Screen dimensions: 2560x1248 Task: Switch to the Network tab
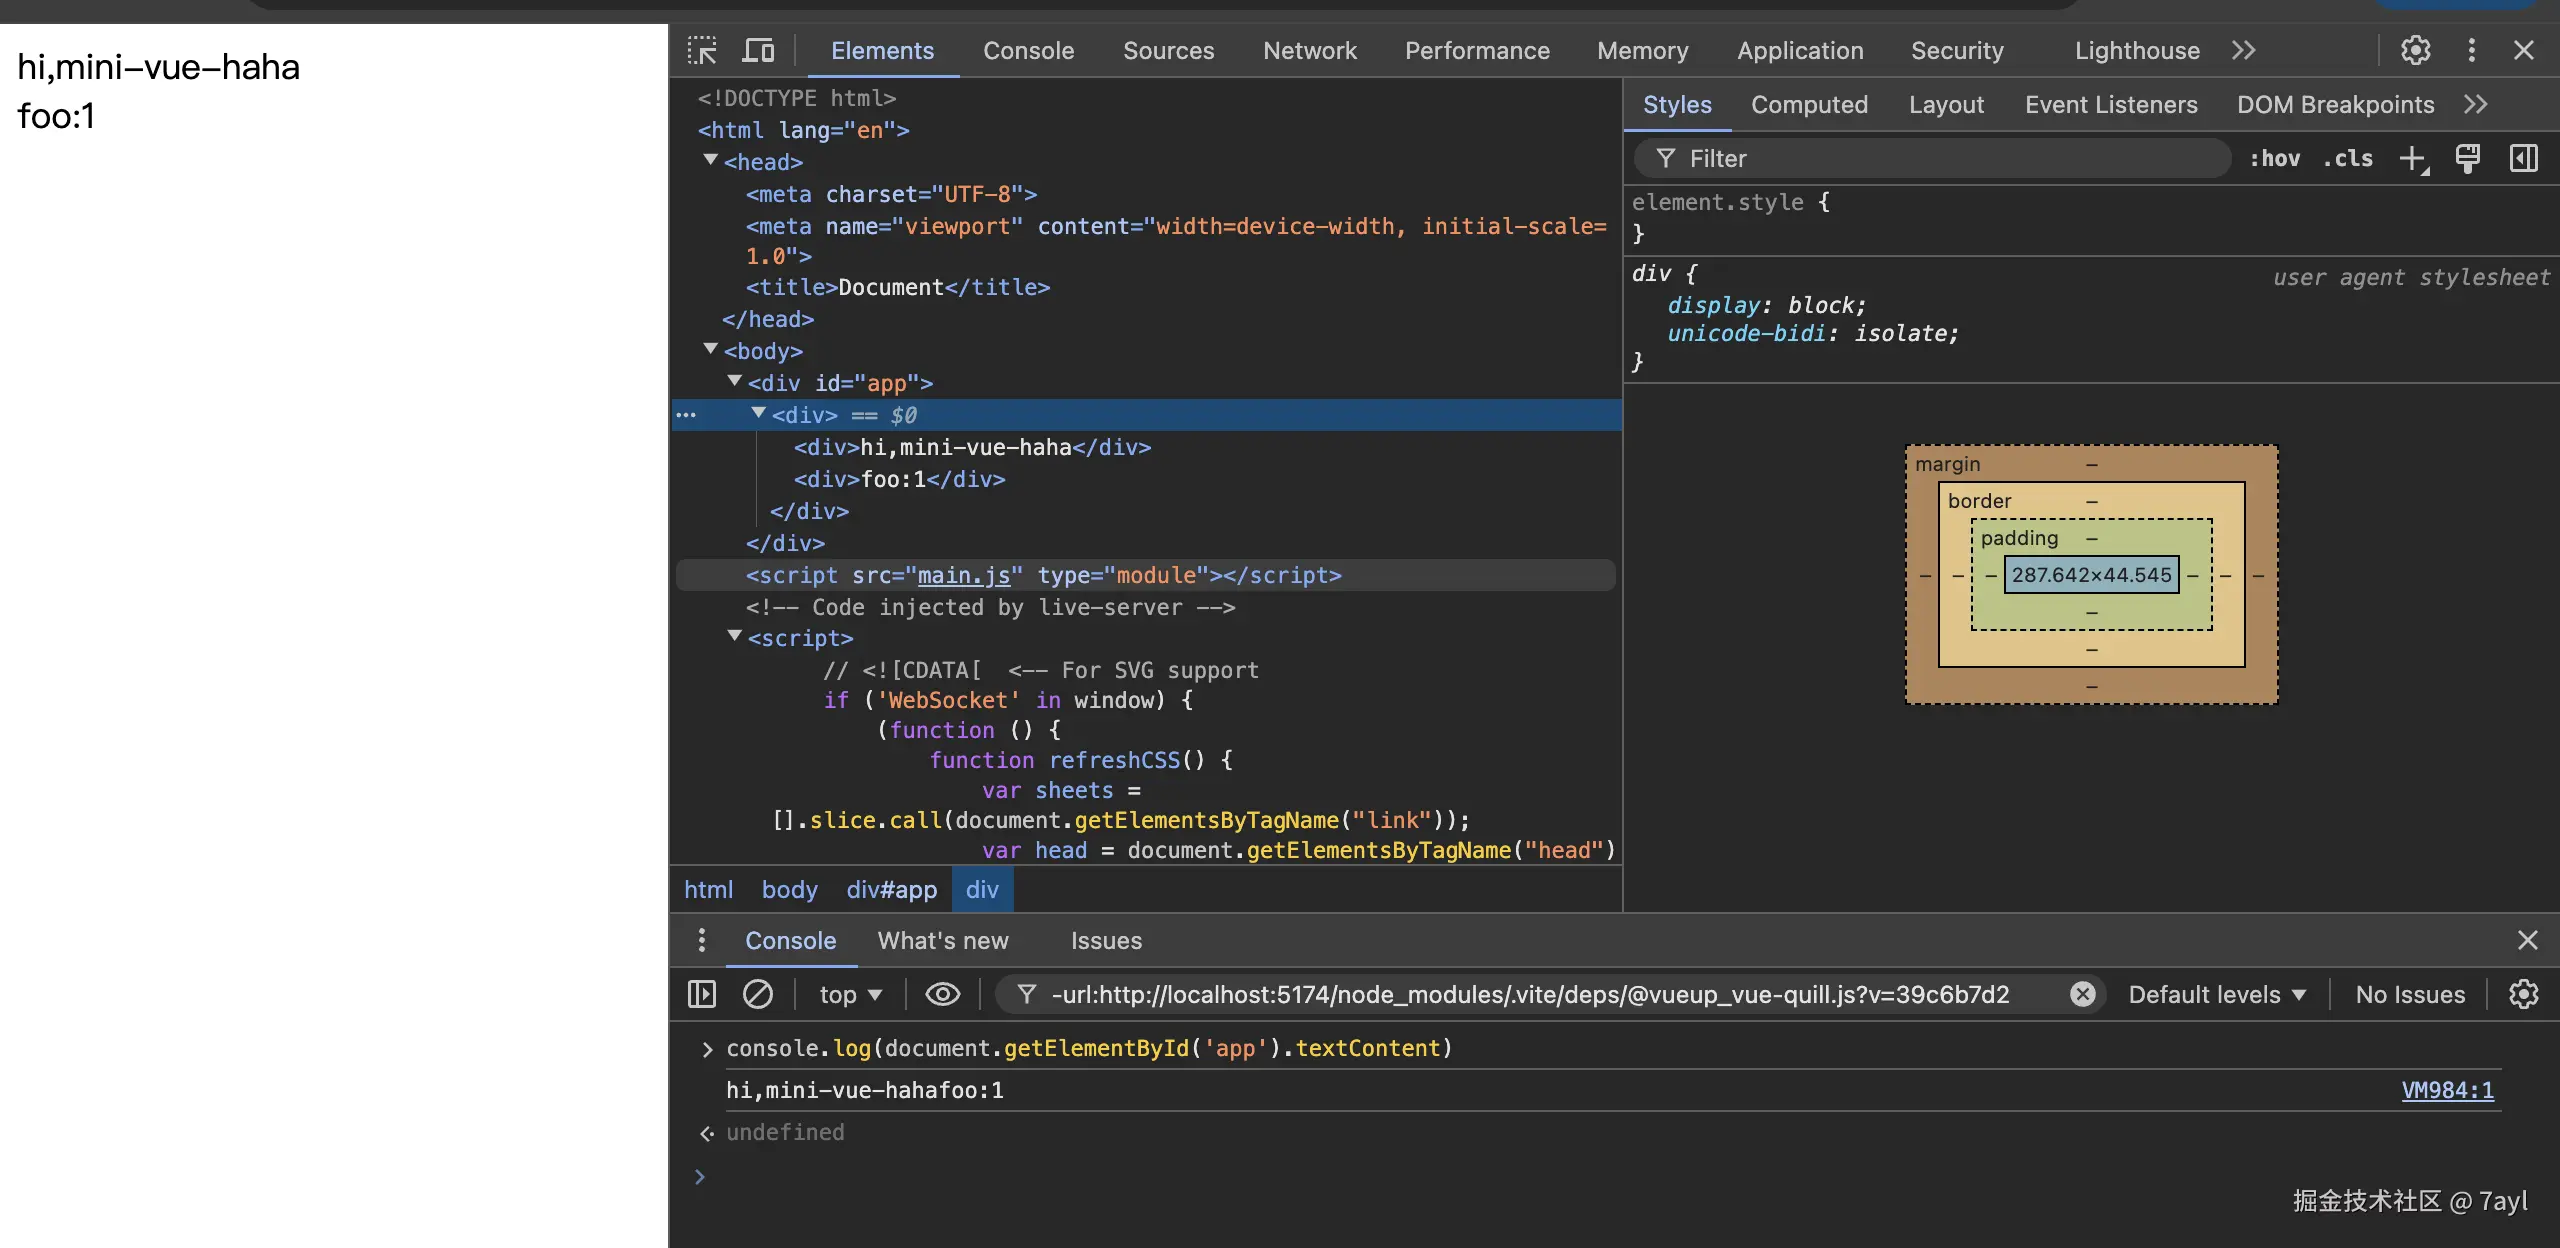click(1309, 50)
